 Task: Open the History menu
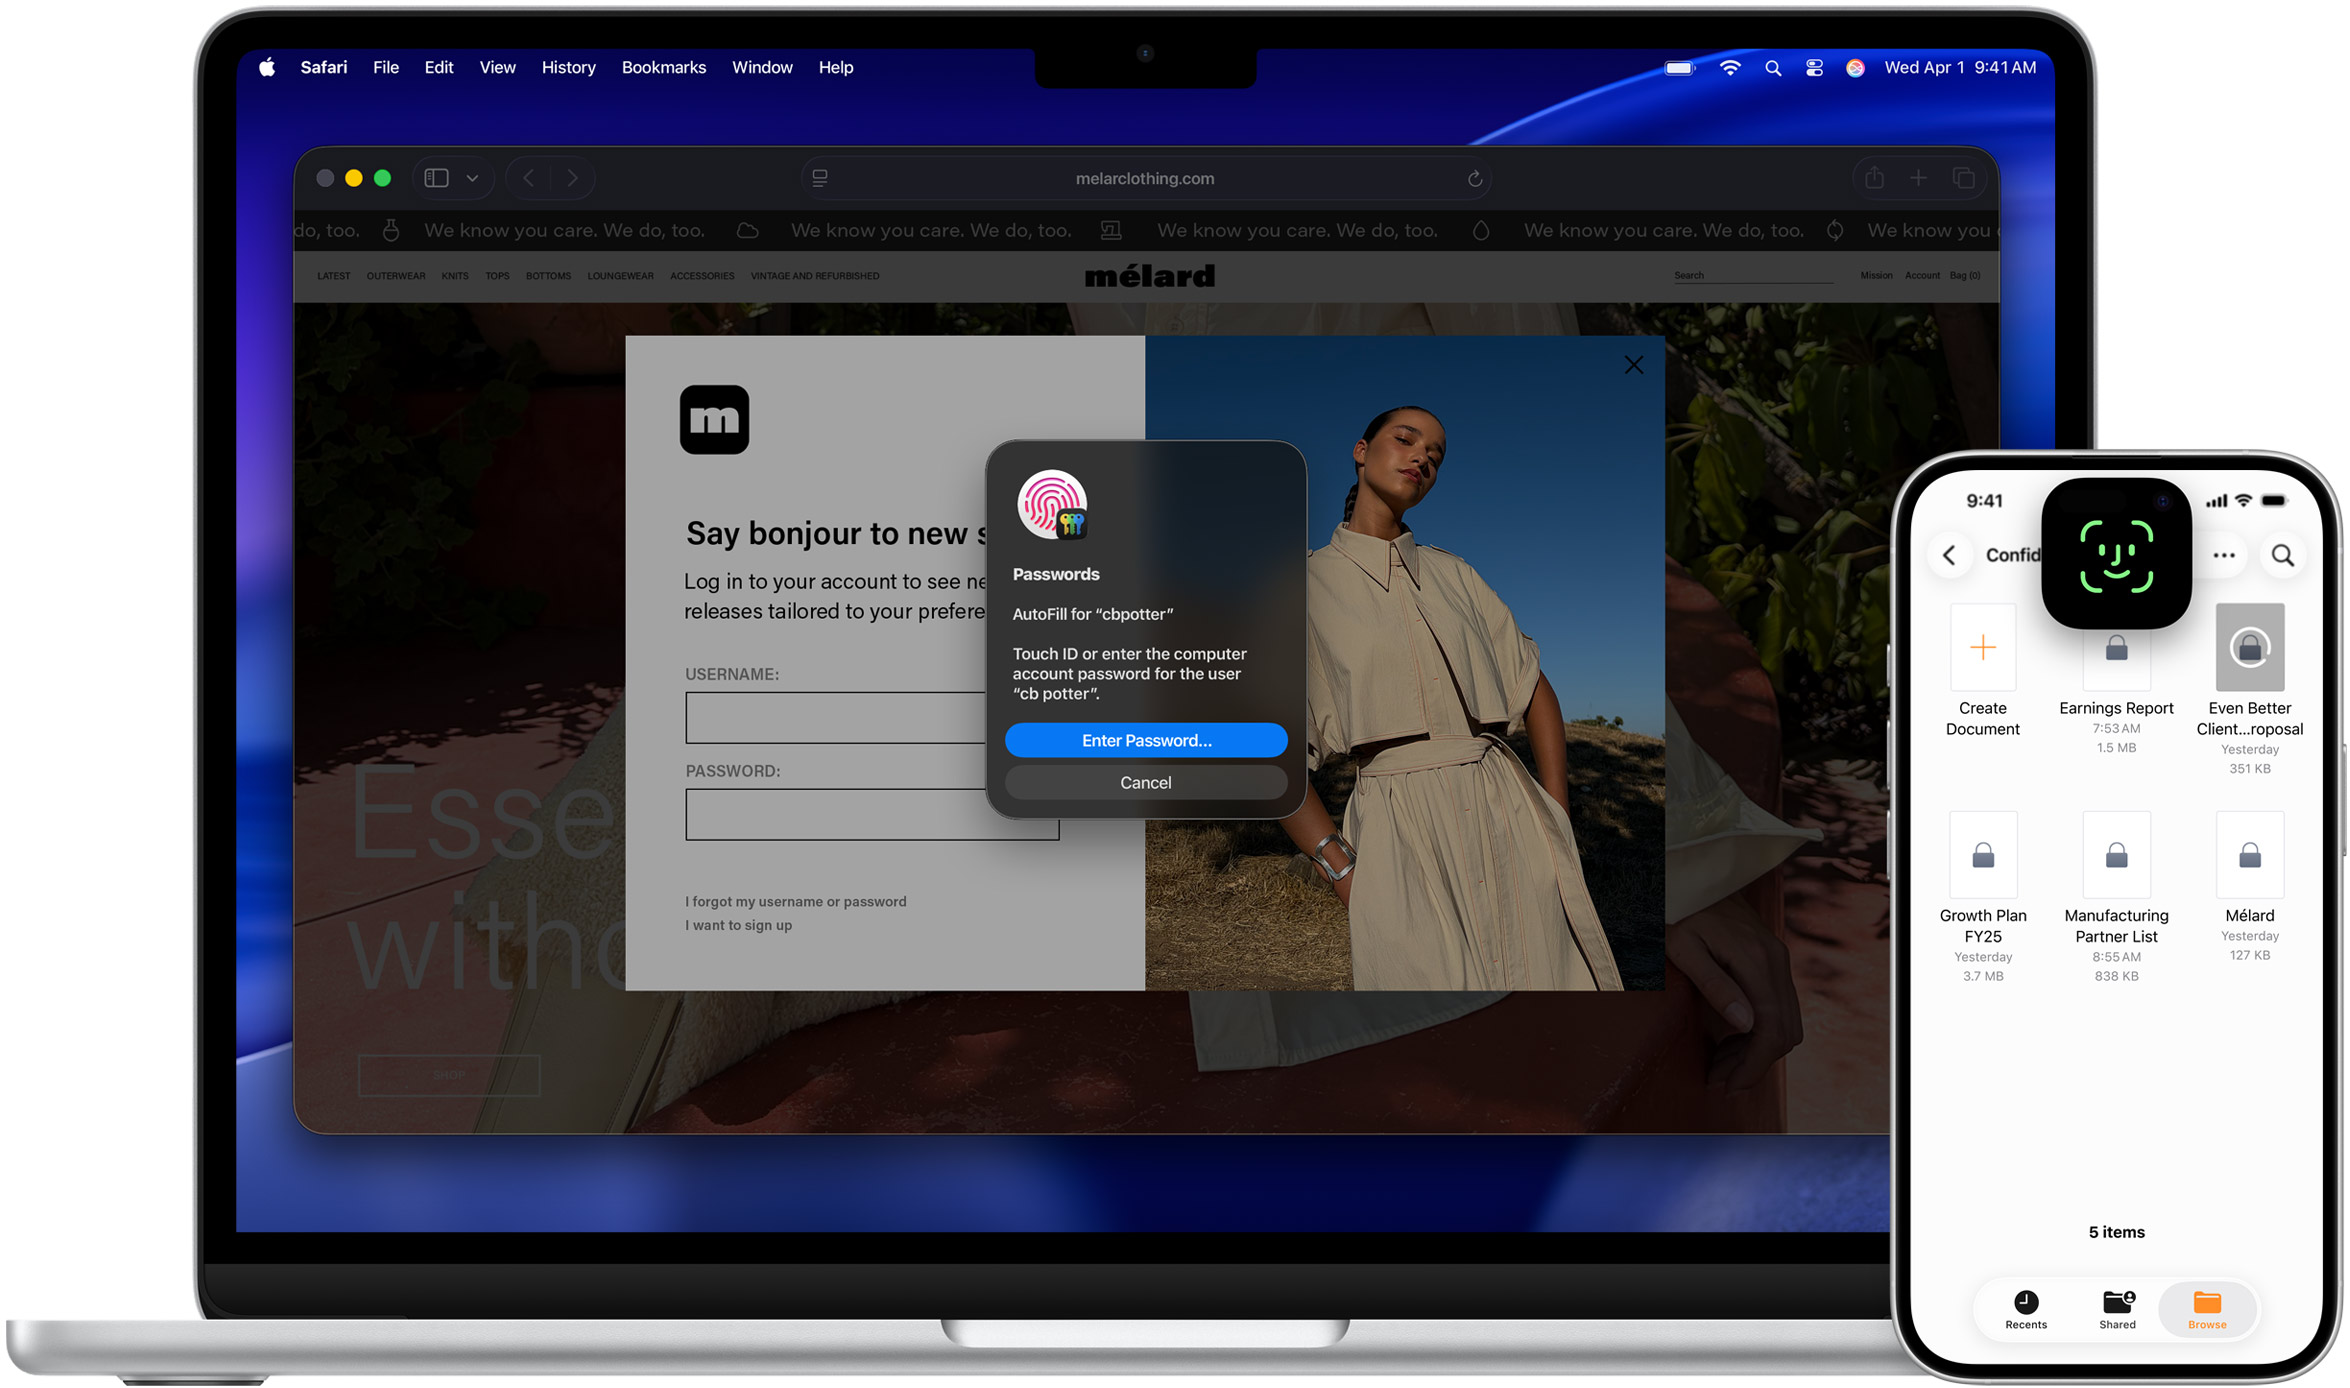pyautogui.click(x=568, y=67)
